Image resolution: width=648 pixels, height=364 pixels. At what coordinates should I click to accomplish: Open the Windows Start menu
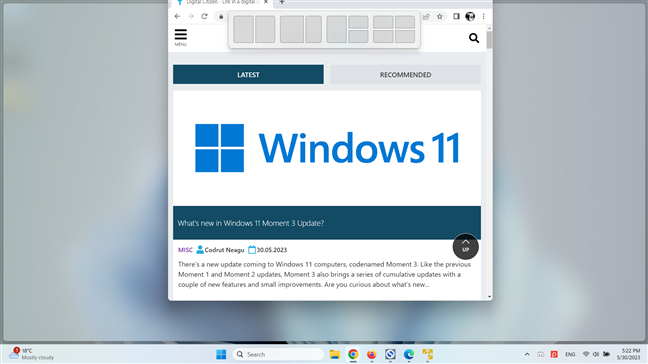[221, 354]
